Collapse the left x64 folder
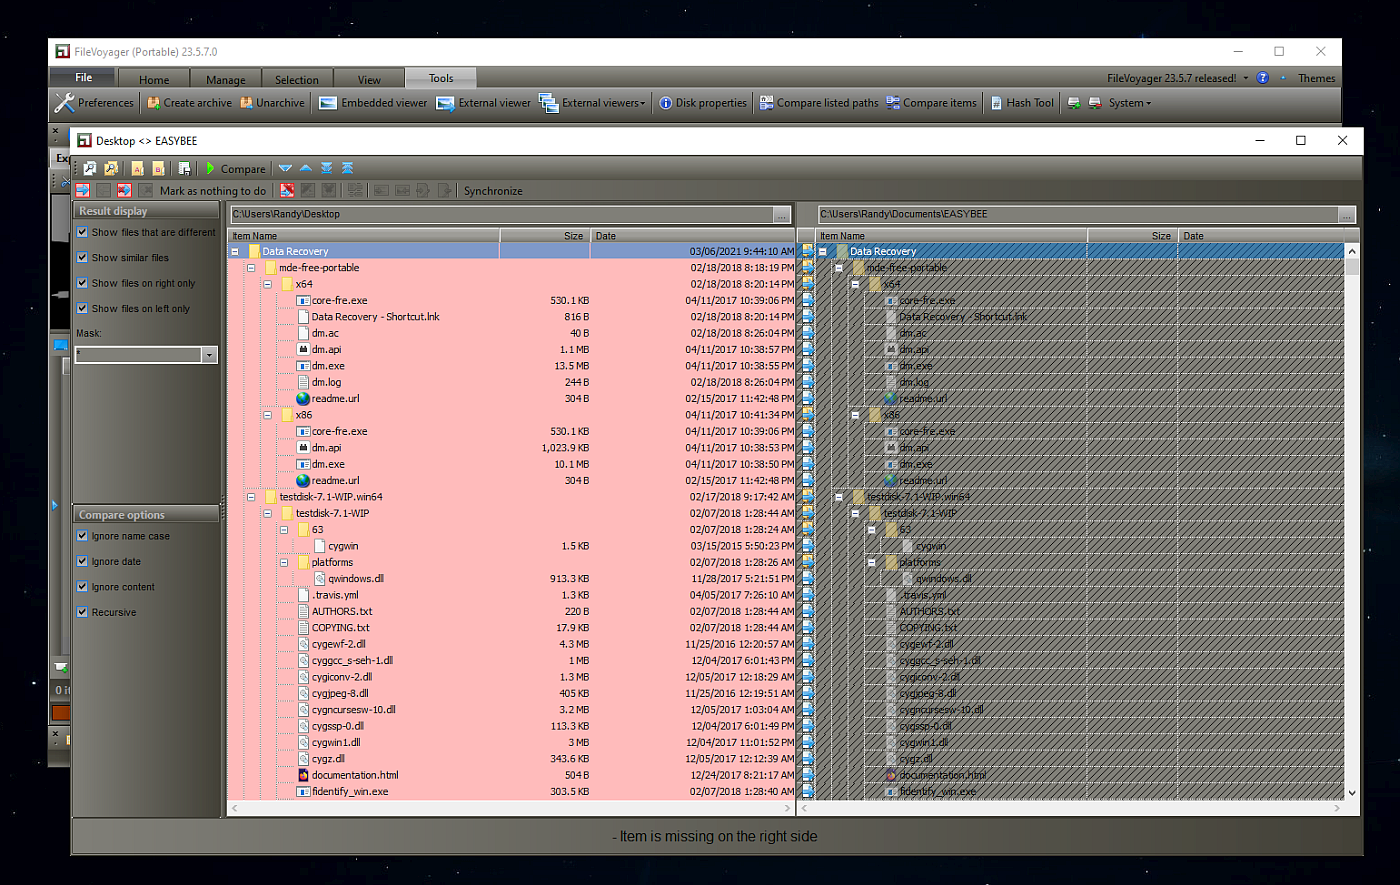The image size is (1400, 885). 267,284
